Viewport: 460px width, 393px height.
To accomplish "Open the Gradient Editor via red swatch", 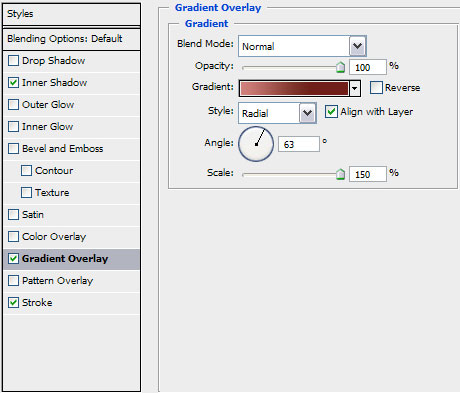I will pos(294,88).
